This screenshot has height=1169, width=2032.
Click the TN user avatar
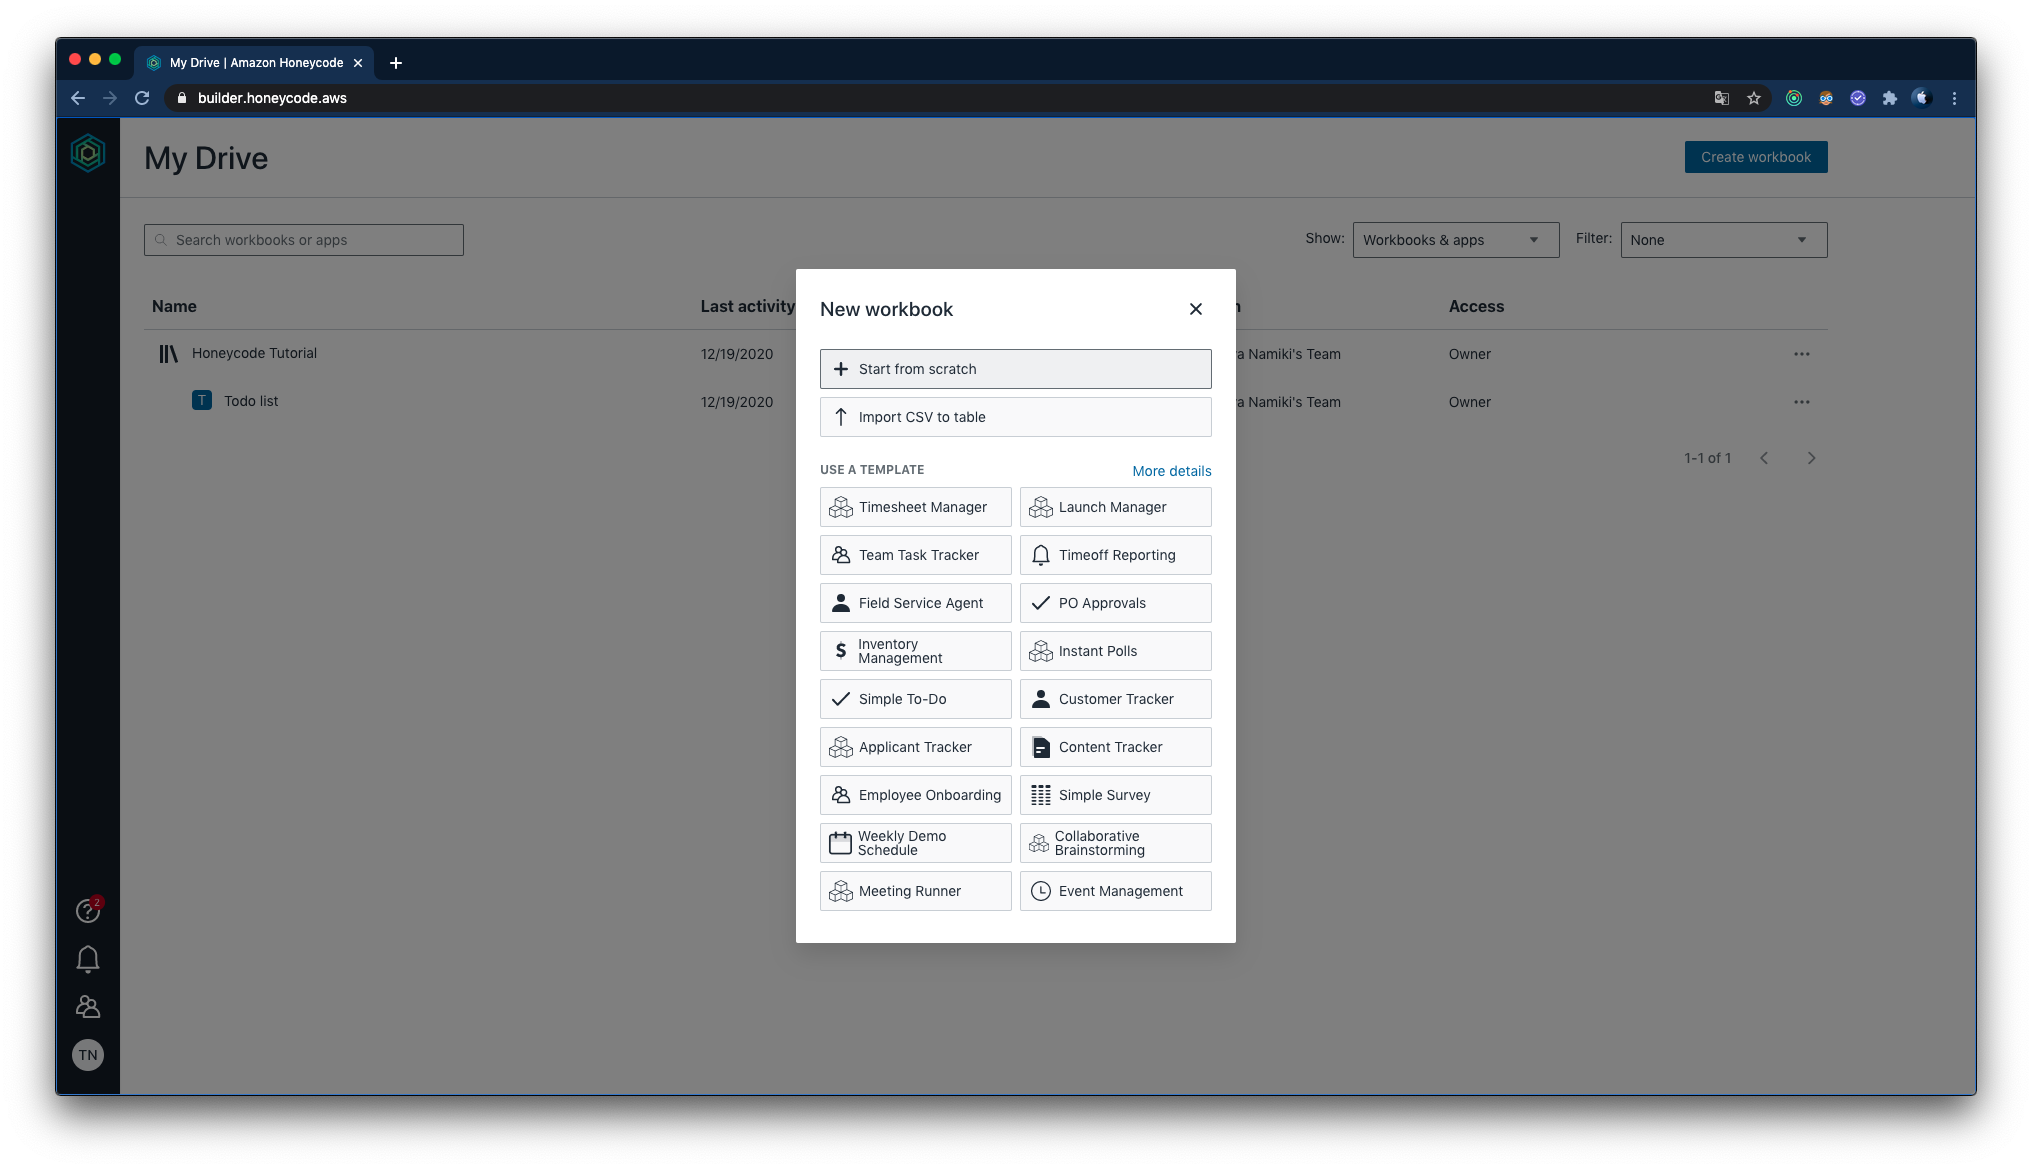click(88, 1055)
